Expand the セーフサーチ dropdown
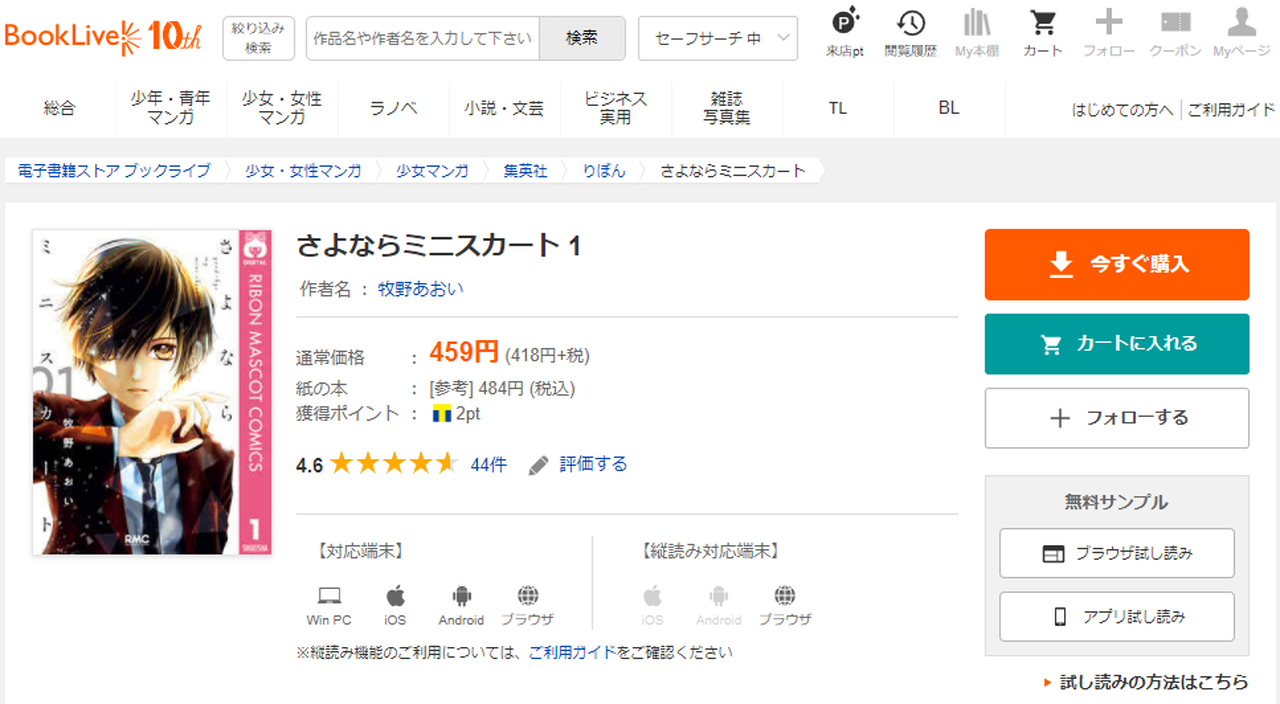Image resolution: width=1280 pixels, height=704 pixels. coord(718,38)
